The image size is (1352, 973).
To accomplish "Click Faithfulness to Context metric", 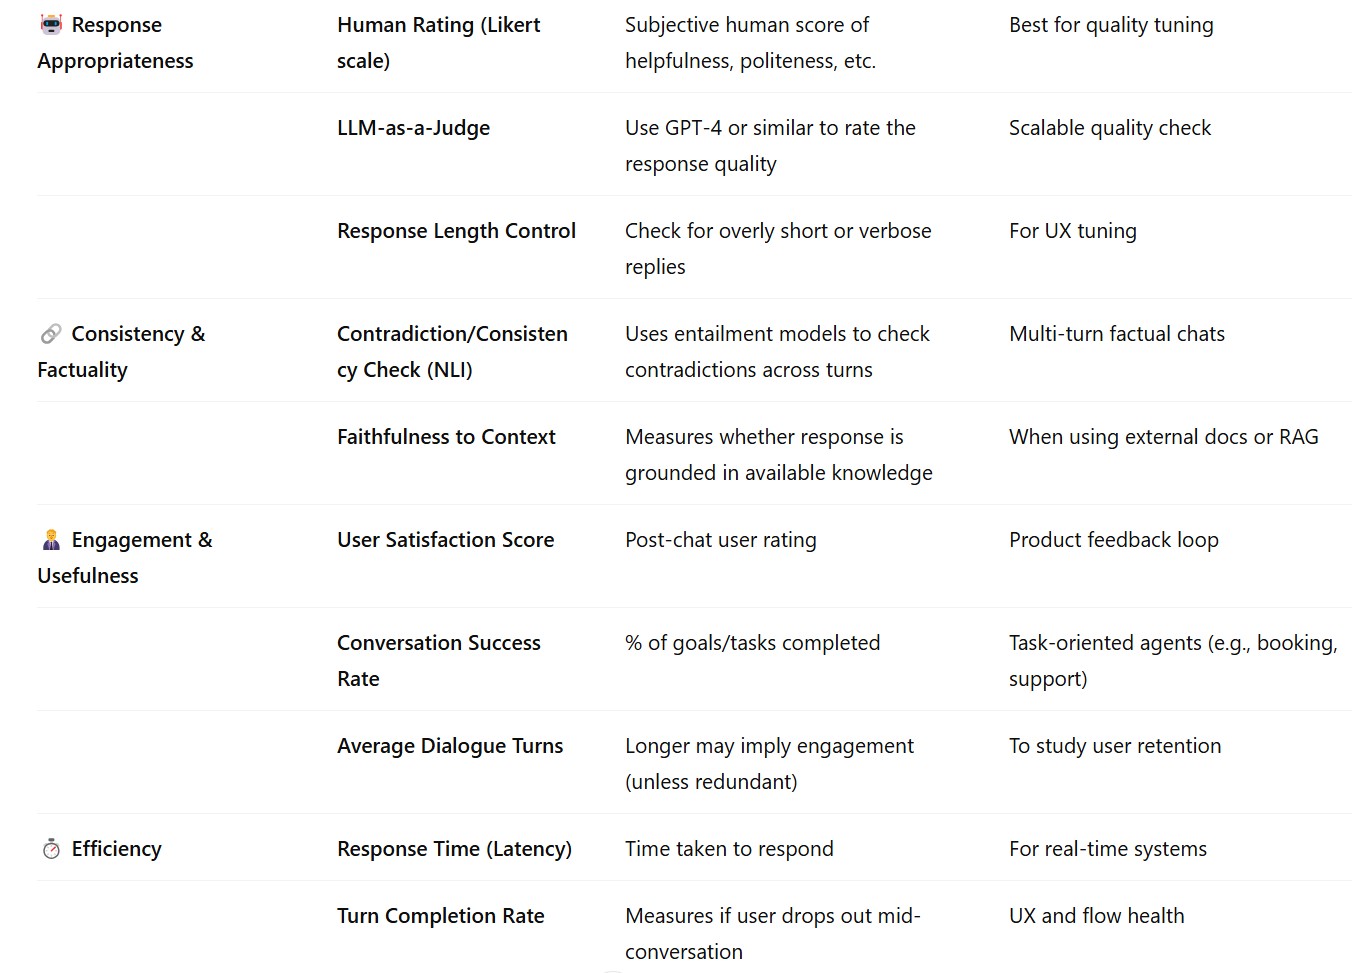I will [x=446, y=437].
